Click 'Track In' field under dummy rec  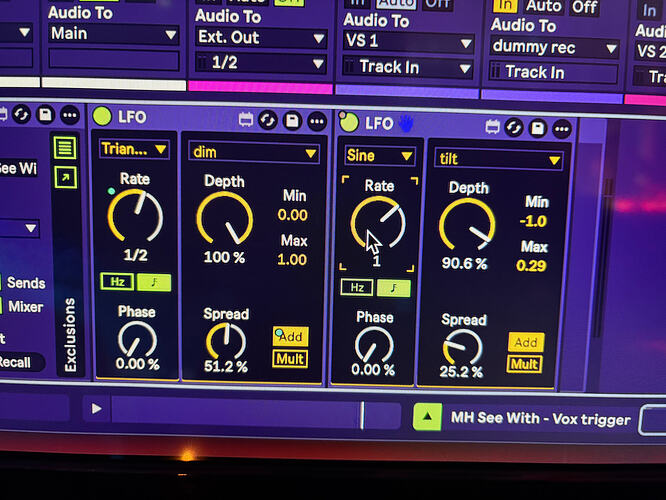pyautogui.click(x=553, y=73)
